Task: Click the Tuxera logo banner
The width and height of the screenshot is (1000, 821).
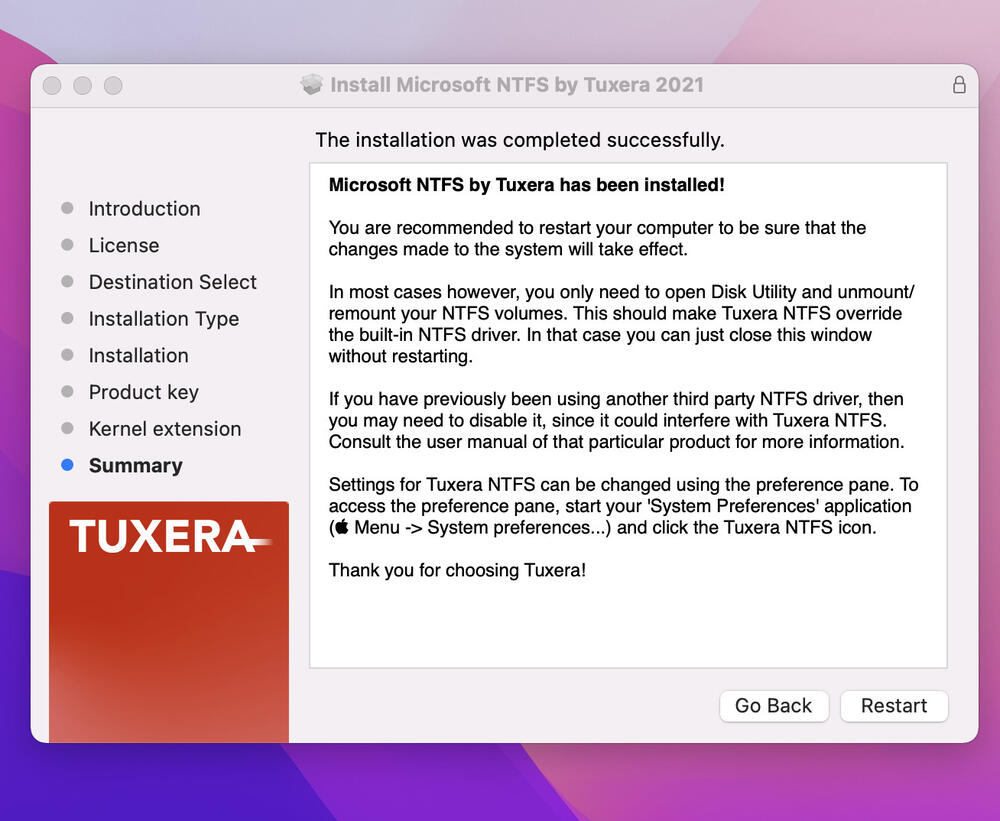Action: pos(169,622)
